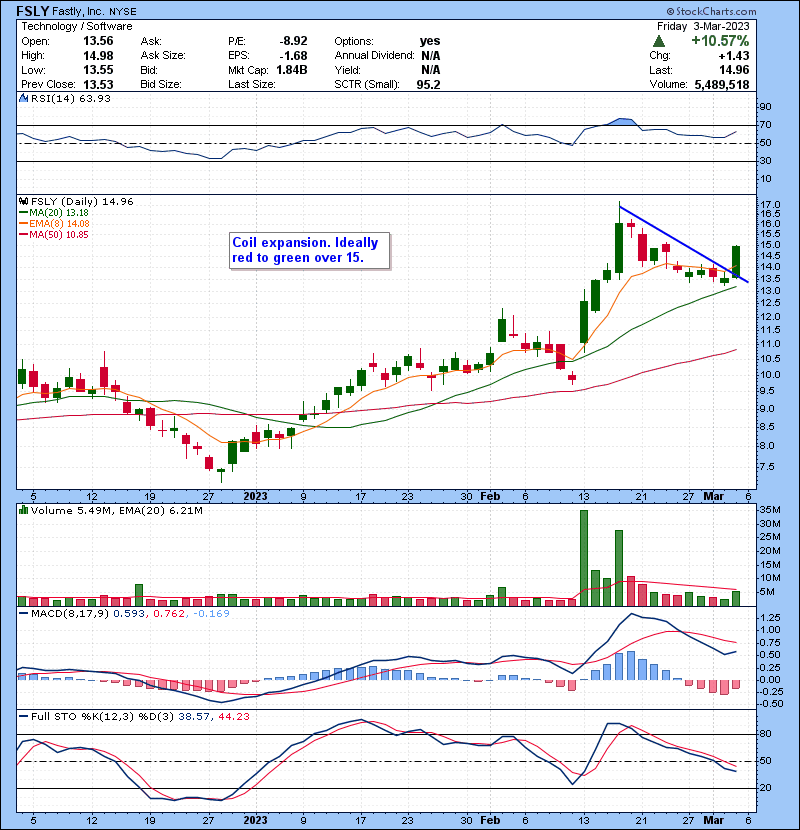The width and height of the screenshot is (800, 830).
Task: Select the Low value 13.55
Action: [98, 70]
